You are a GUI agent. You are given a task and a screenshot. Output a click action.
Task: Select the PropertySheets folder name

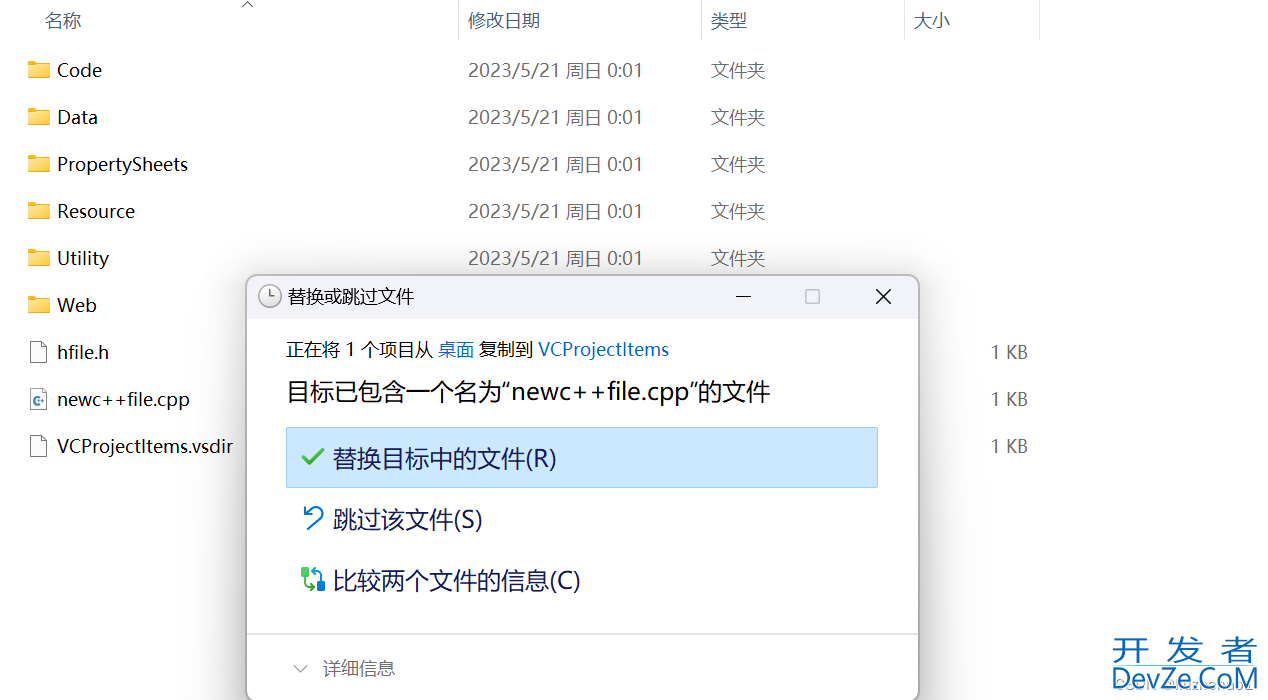pyautogui.click(x=122, y=164)
